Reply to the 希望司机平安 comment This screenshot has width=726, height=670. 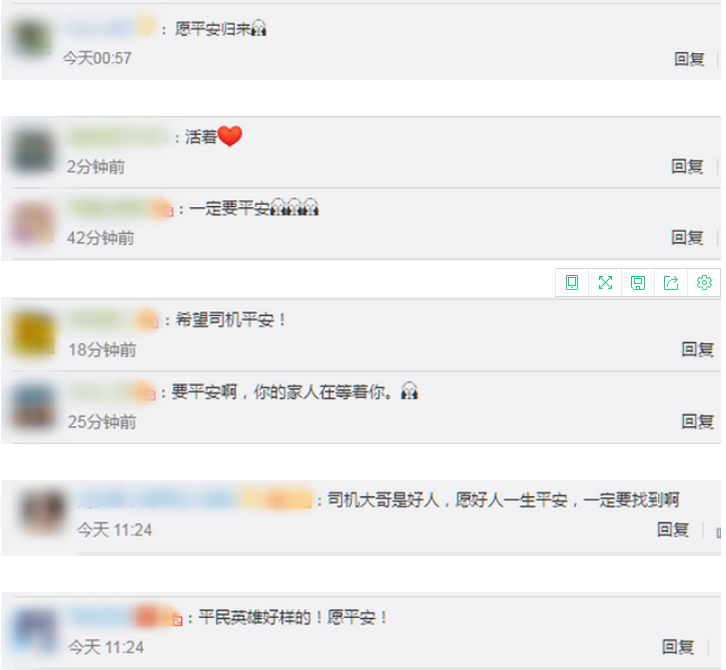(x=698, y=349)
